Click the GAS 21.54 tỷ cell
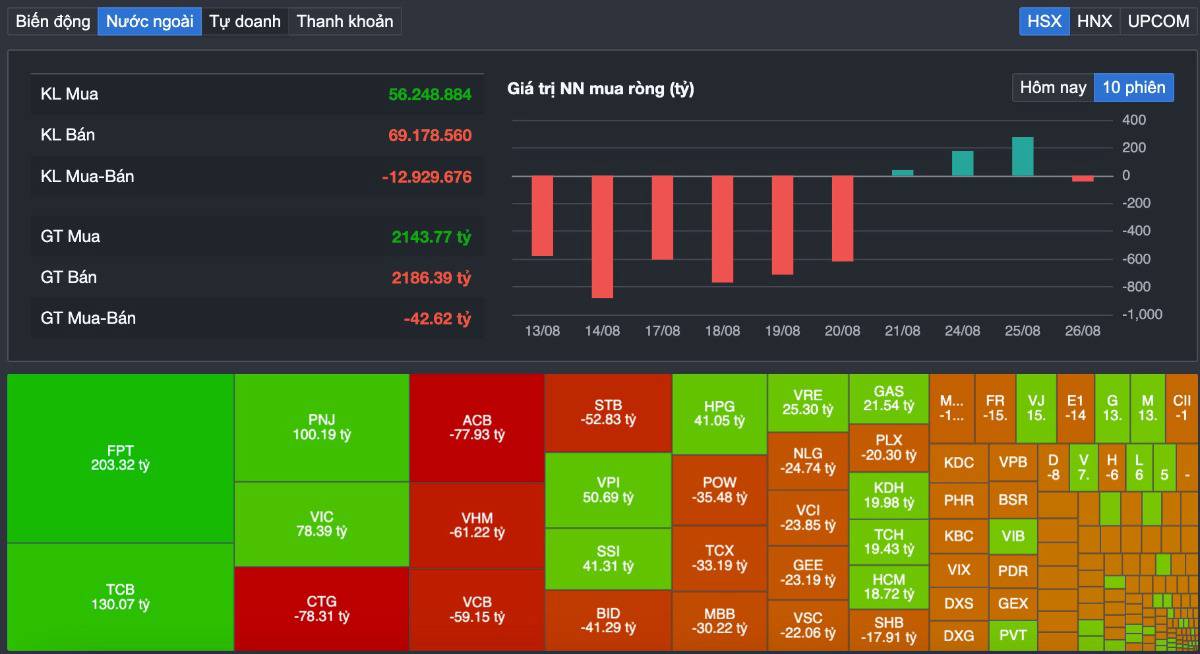This screenshot has height=654, width=1200. click(889, 398)
